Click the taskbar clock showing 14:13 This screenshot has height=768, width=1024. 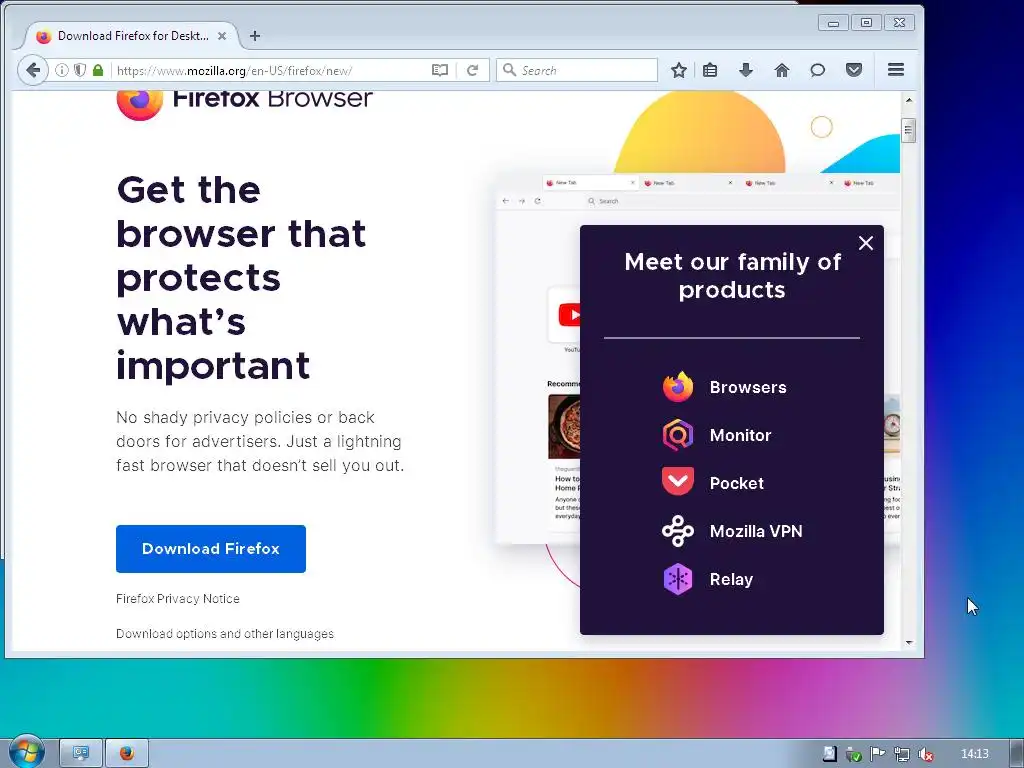point(974,754)
